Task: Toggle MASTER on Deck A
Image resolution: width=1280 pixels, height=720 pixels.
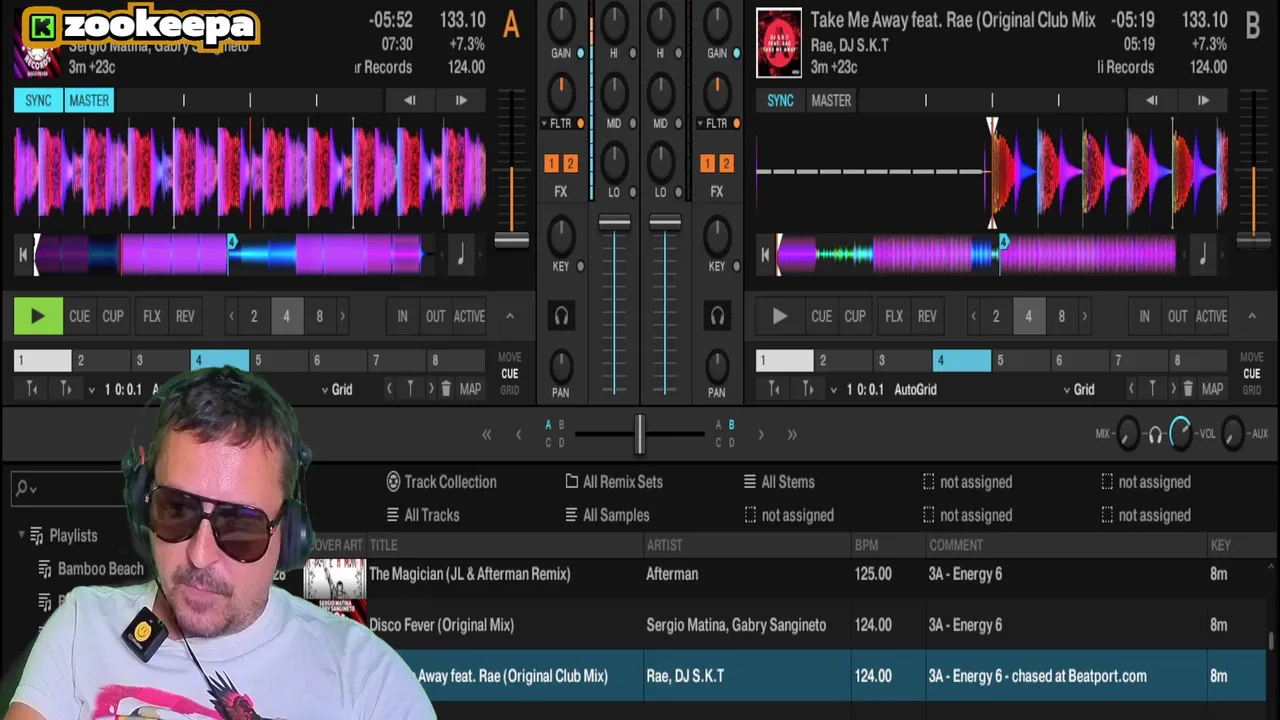Action: 89,100
